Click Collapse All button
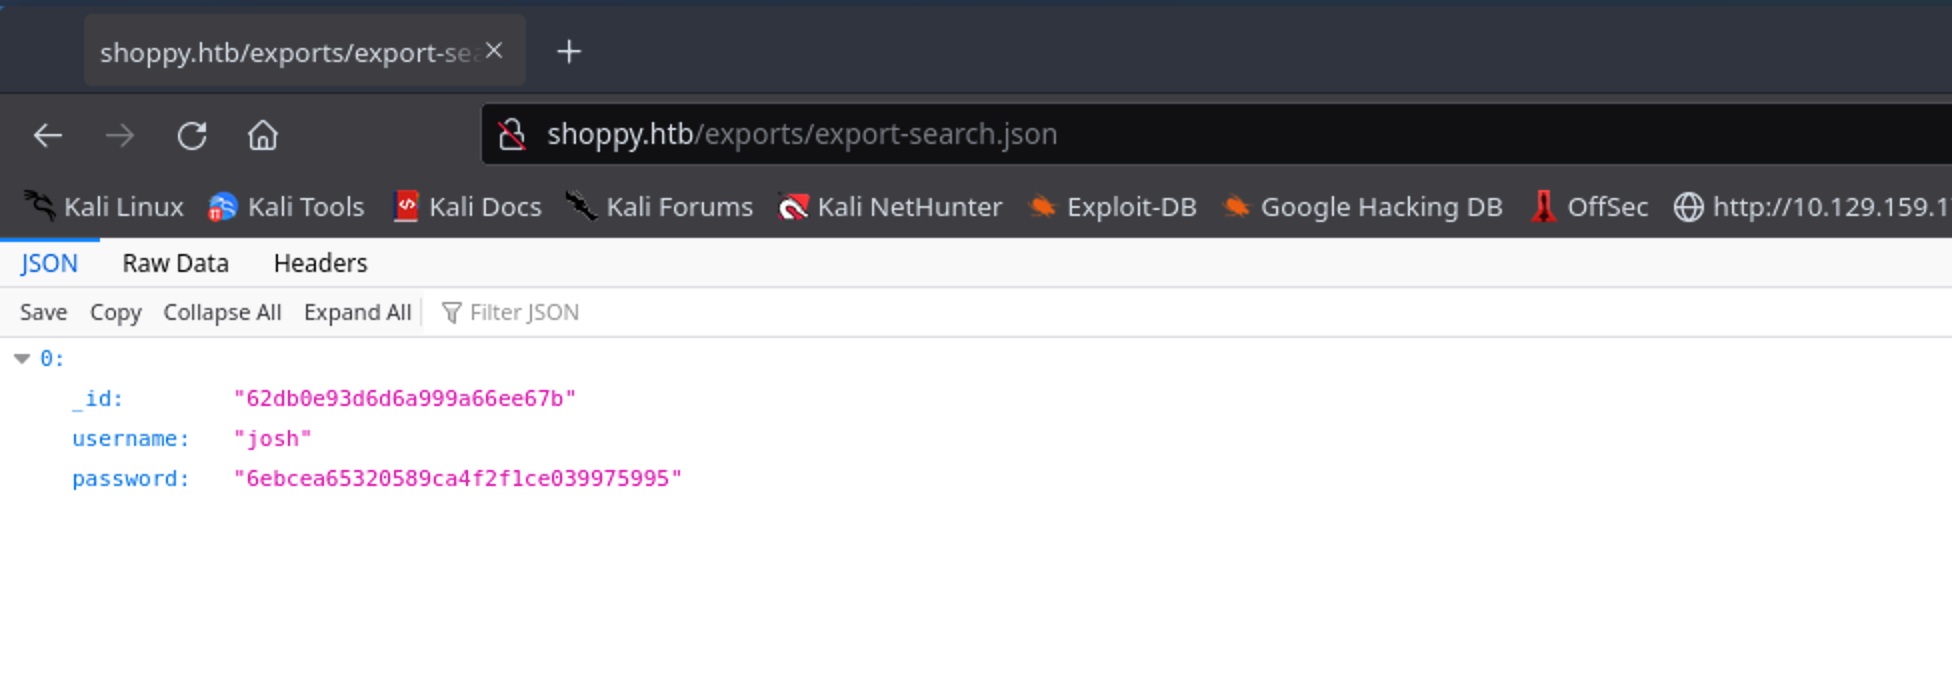This screenshot has width=1952, height=686. click(222, 312)
